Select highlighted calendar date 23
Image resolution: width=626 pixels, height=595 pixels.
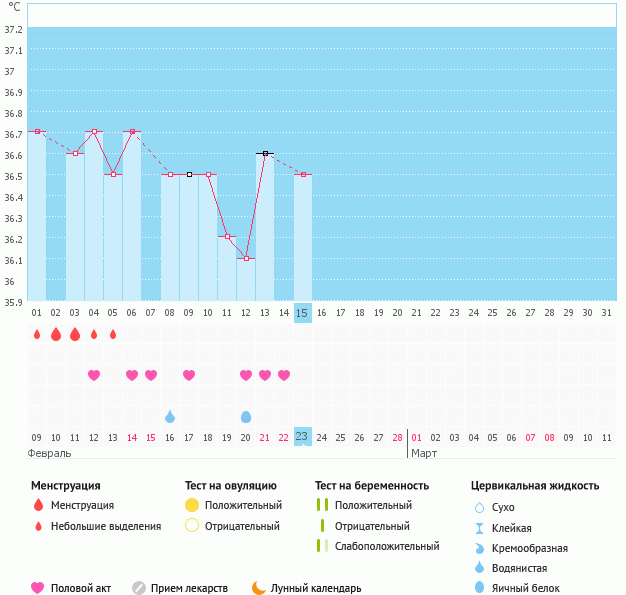(x=302, y=437)
